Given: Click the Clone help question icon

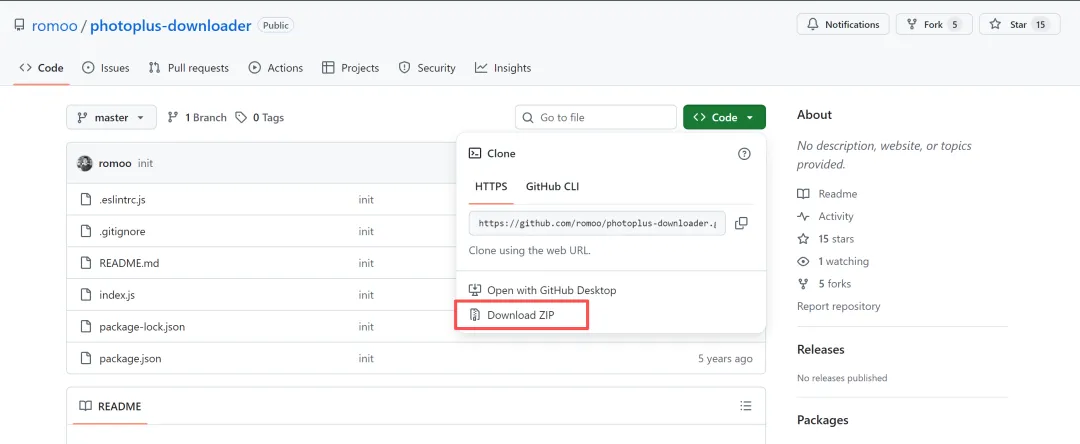Looking at the screenshot, I should pyautogui.click(x=744, y=154).
